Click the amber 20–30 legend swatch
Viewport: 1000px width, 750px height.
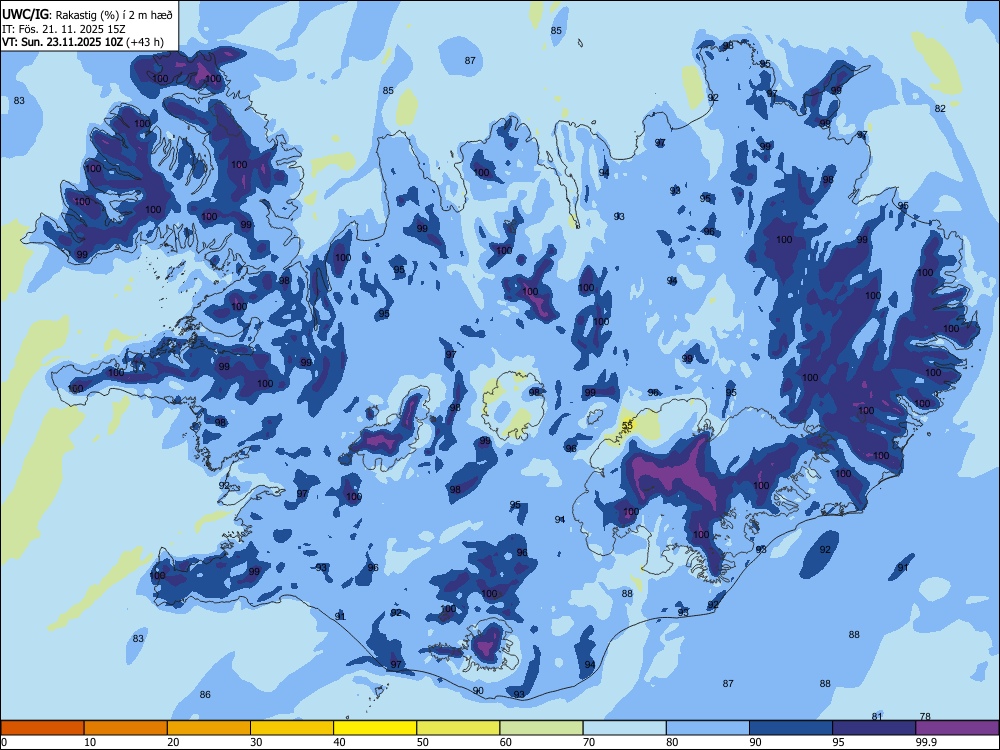click(x=209, y=728)
